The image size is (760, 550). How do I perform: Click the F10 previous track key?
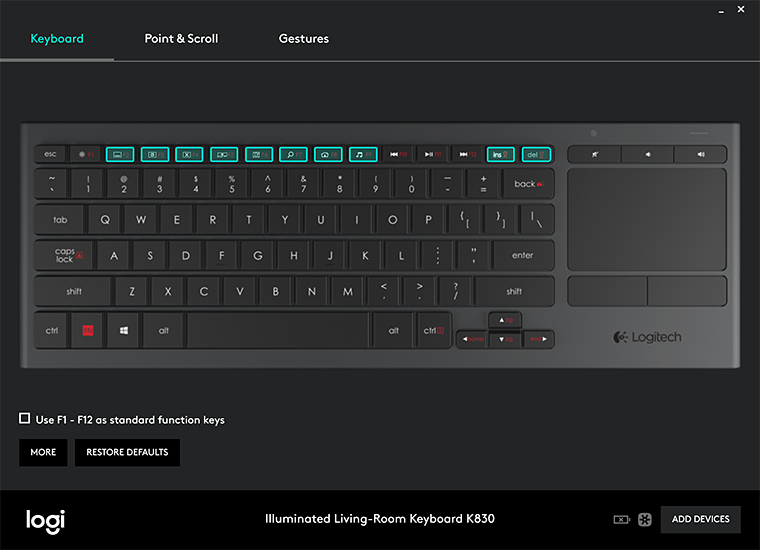tap(398, 155)
